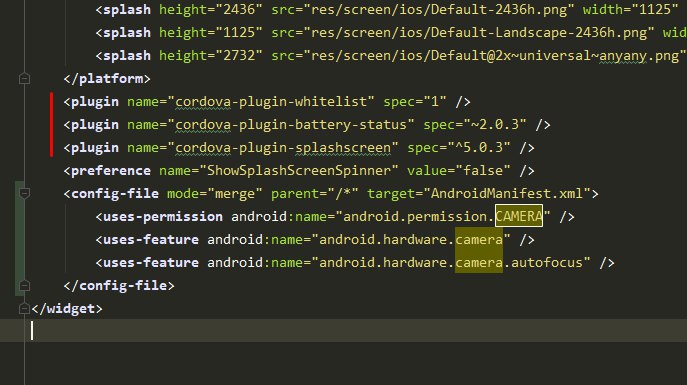Click the closing </config-file> tag

point(119,286)
